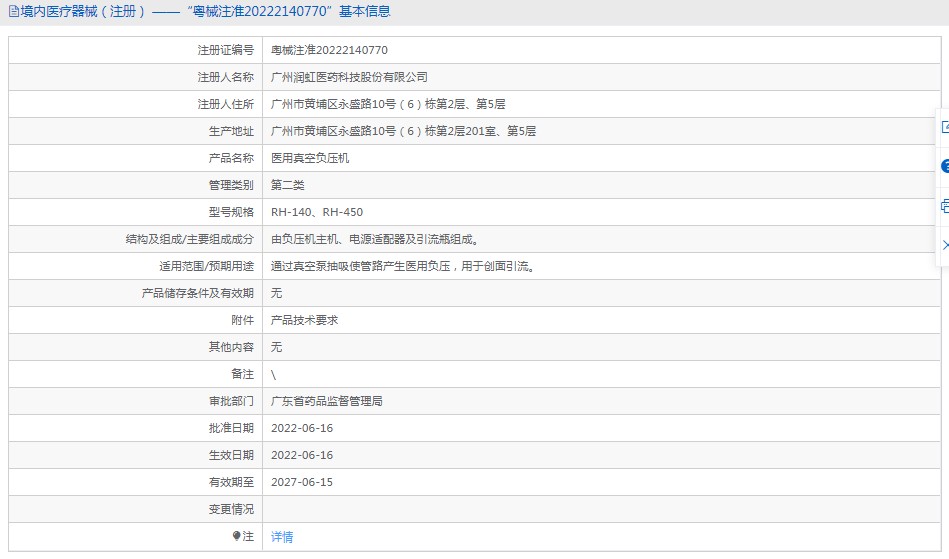
Task: Click the lightbulb icon next to 注
Action: [x=236, y=536]
